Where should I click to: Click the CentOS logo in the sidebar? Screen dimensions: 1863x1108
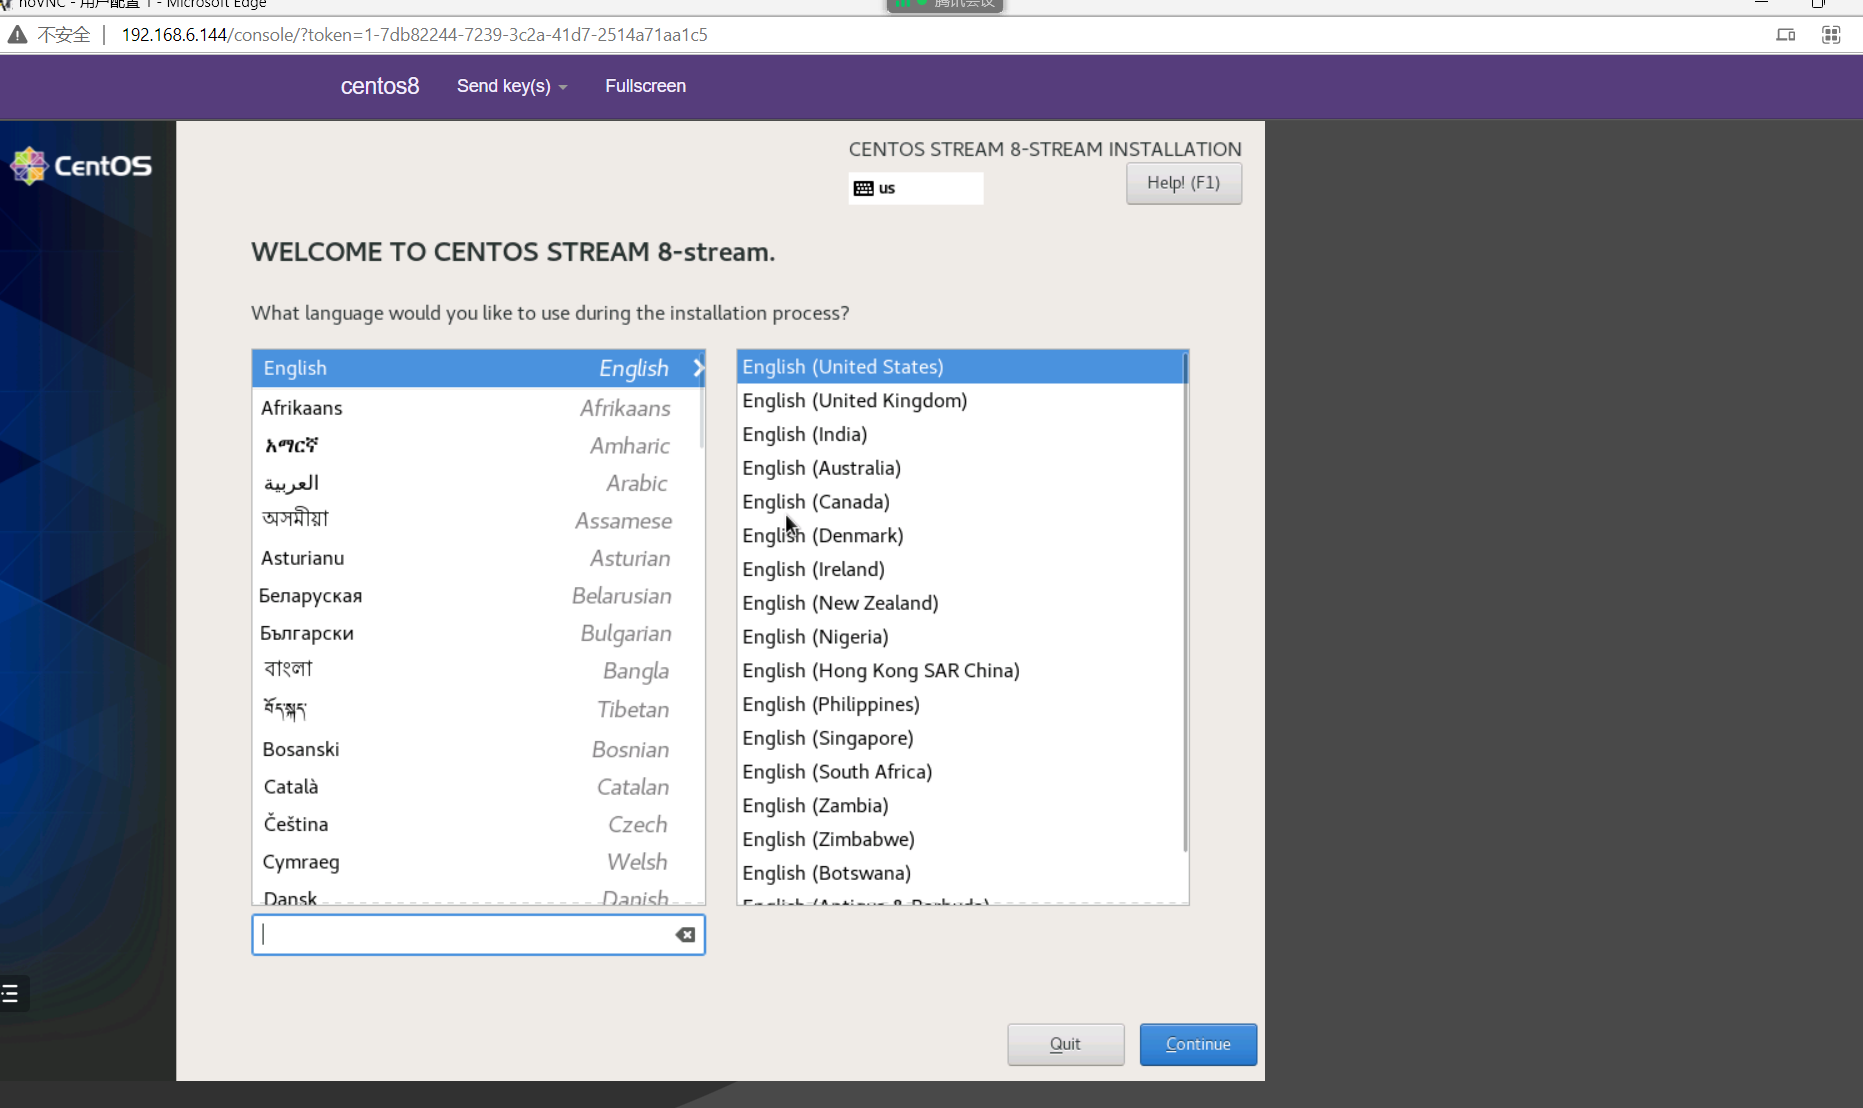point(81,165)
